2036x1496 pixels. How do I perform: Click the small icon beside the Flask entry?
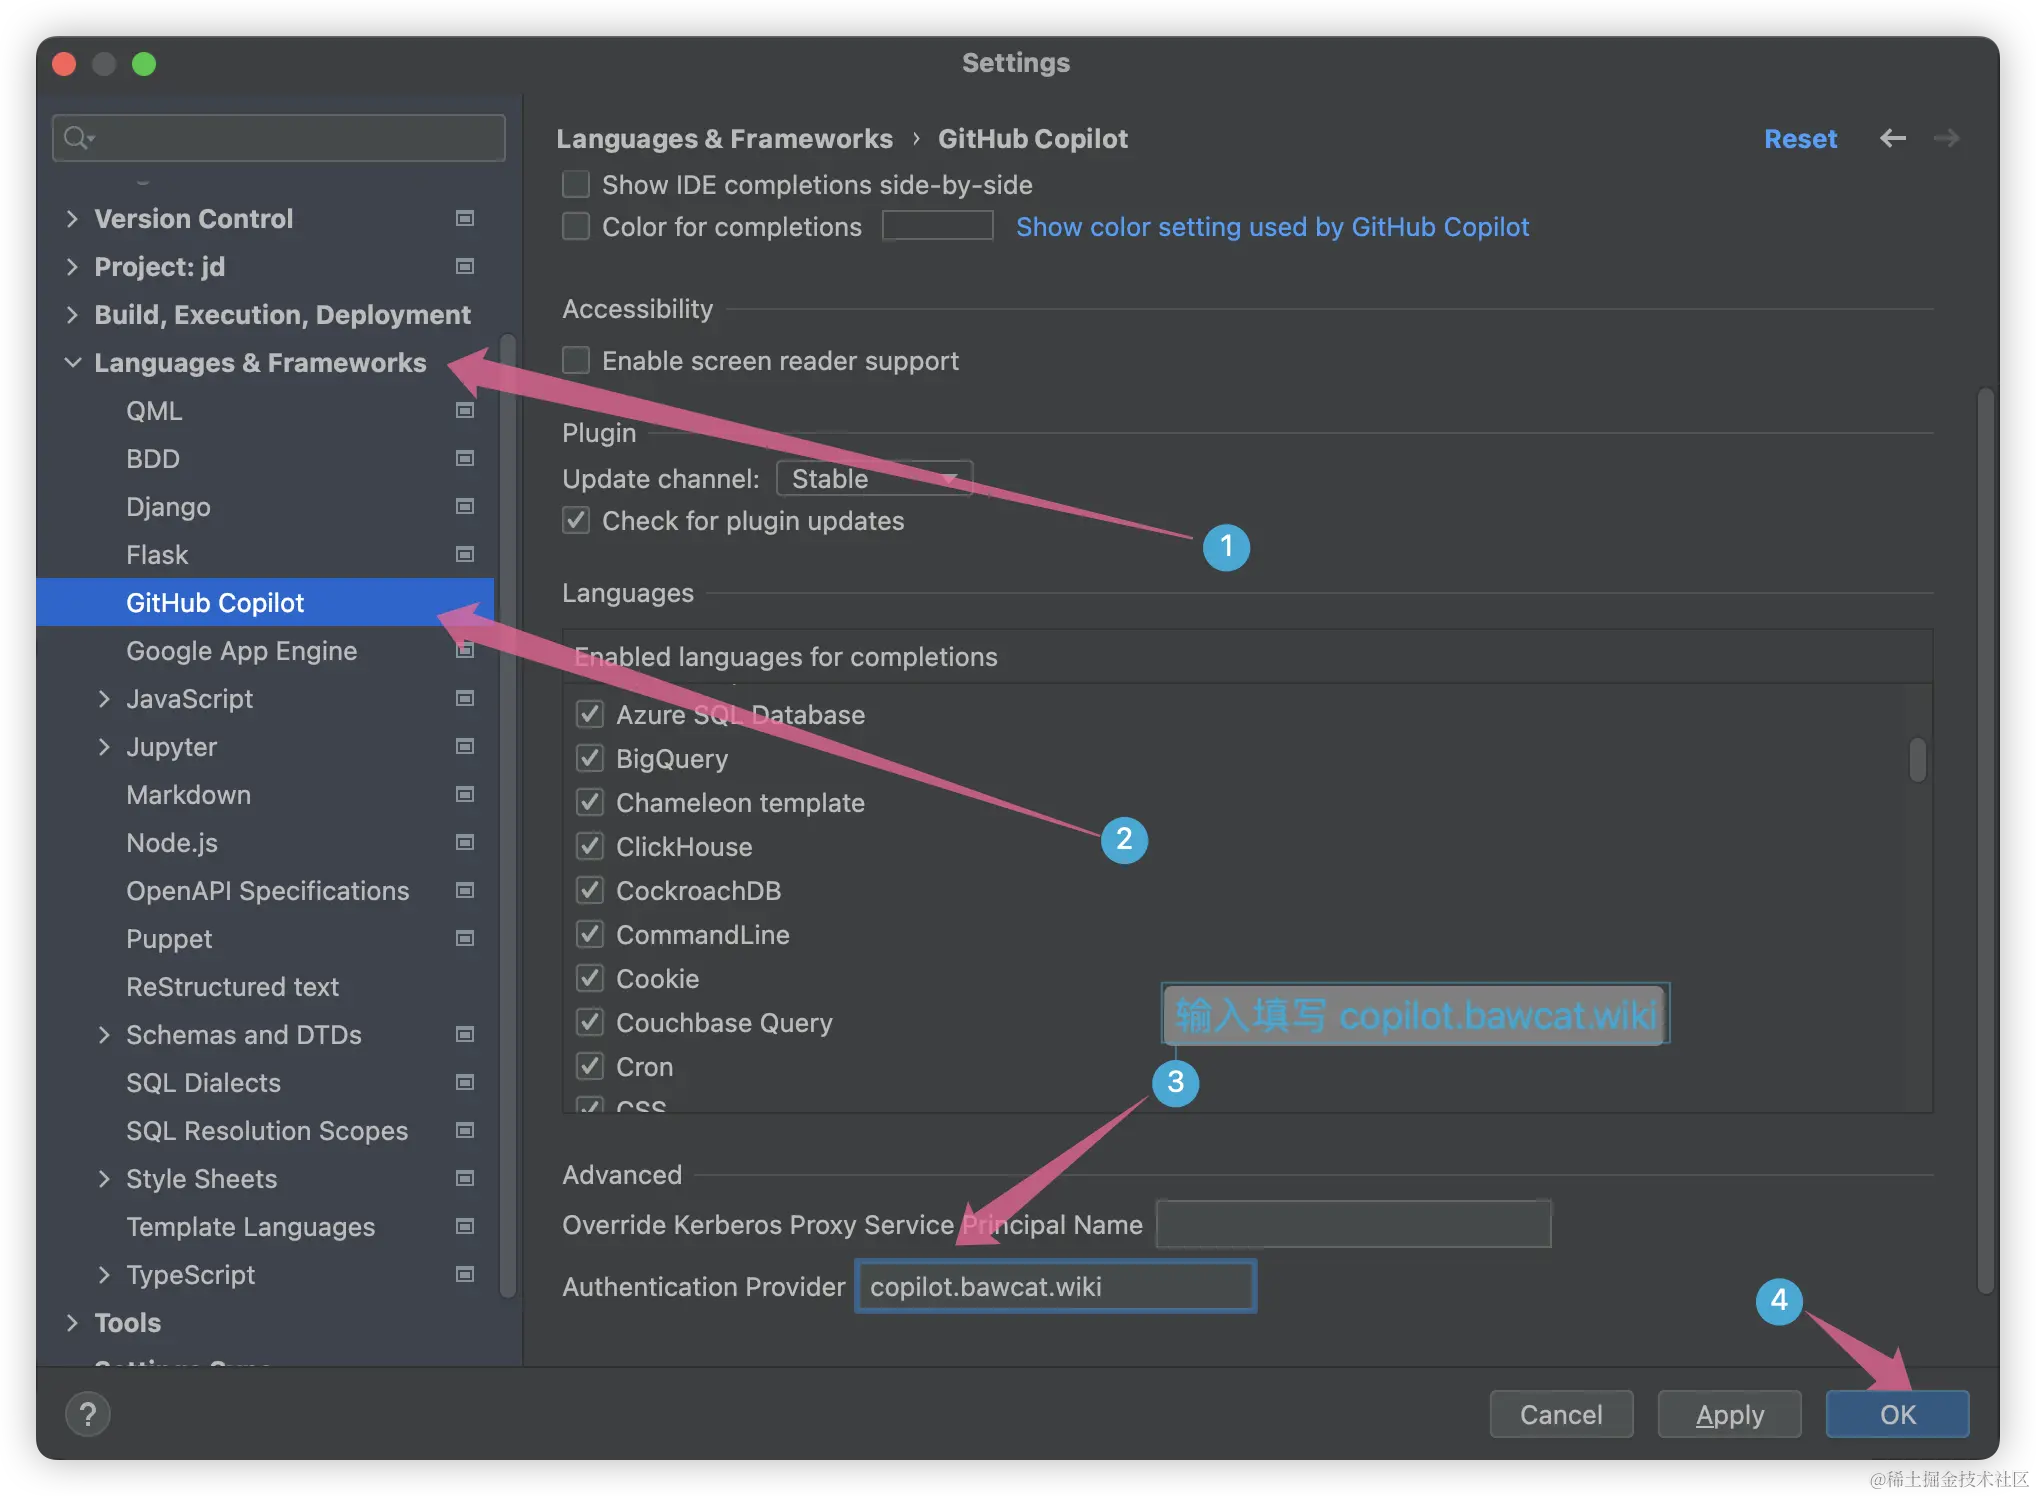464,554
